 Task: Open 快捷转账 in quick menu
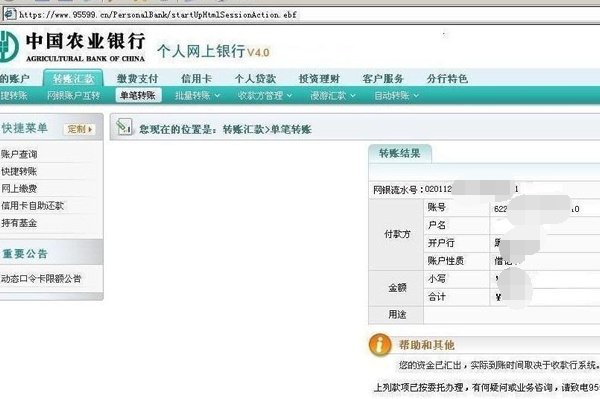(x=19, y=171)
